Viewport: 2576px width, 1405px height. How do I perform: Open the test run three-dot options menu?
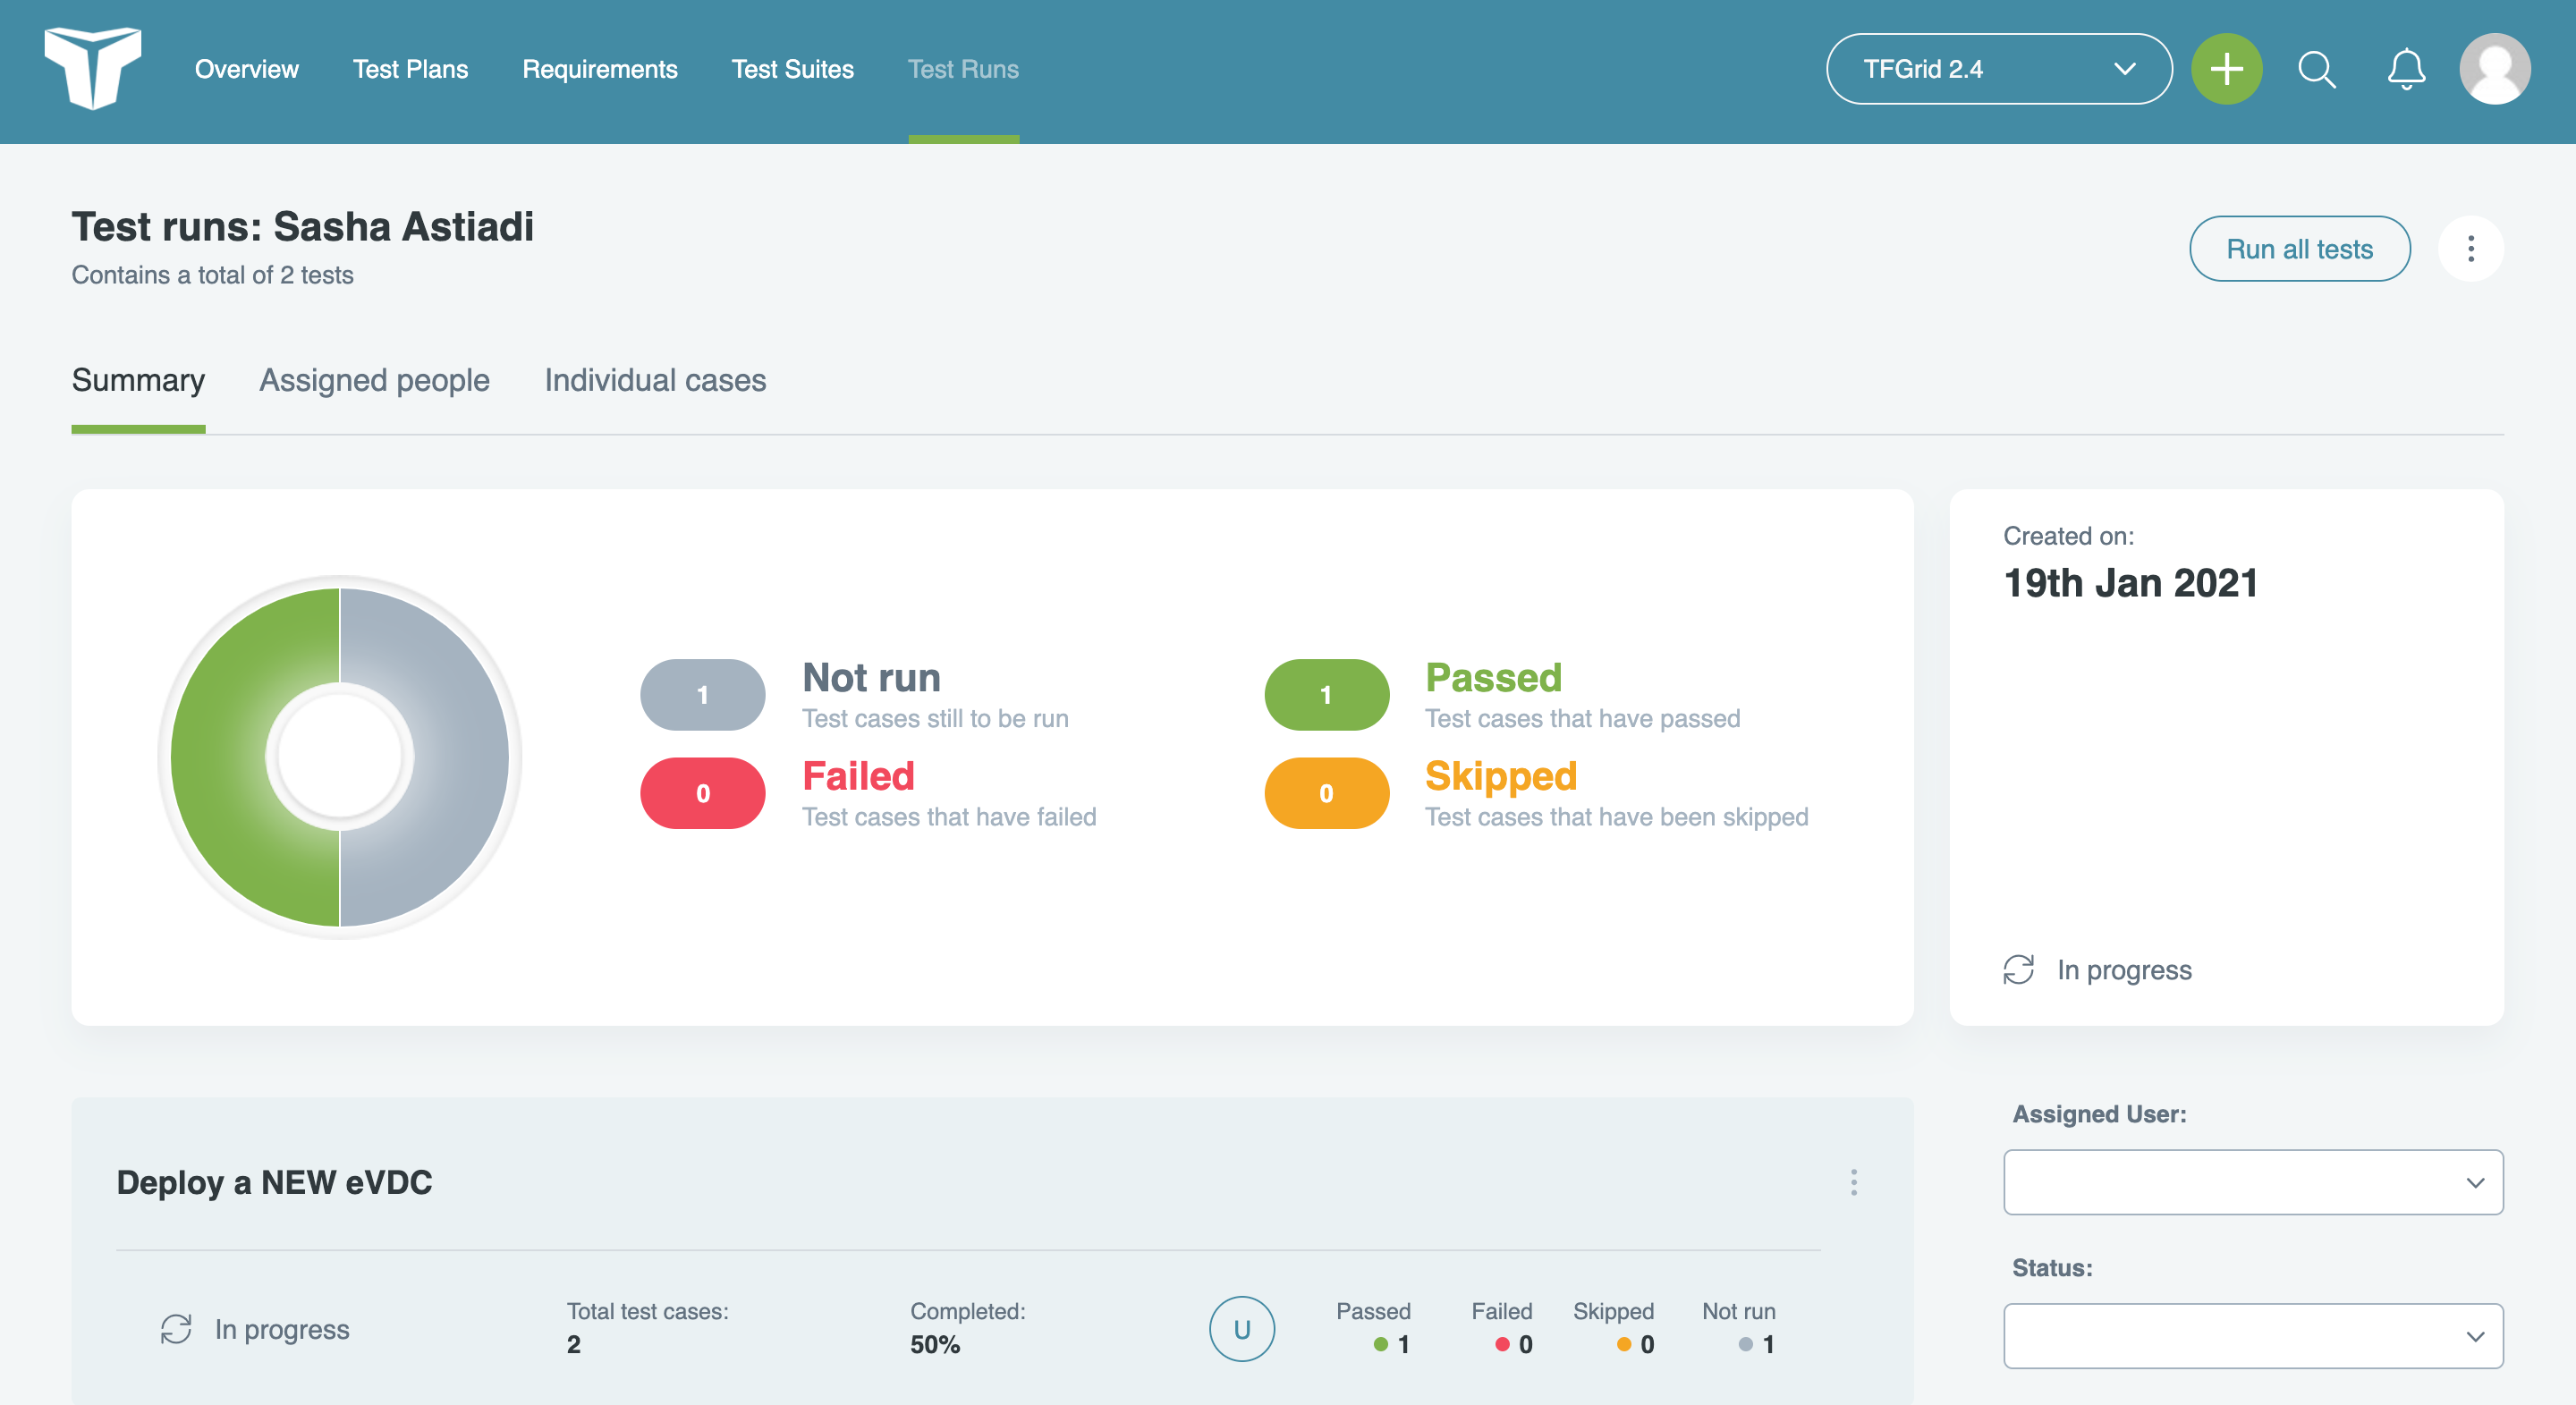2470,249
